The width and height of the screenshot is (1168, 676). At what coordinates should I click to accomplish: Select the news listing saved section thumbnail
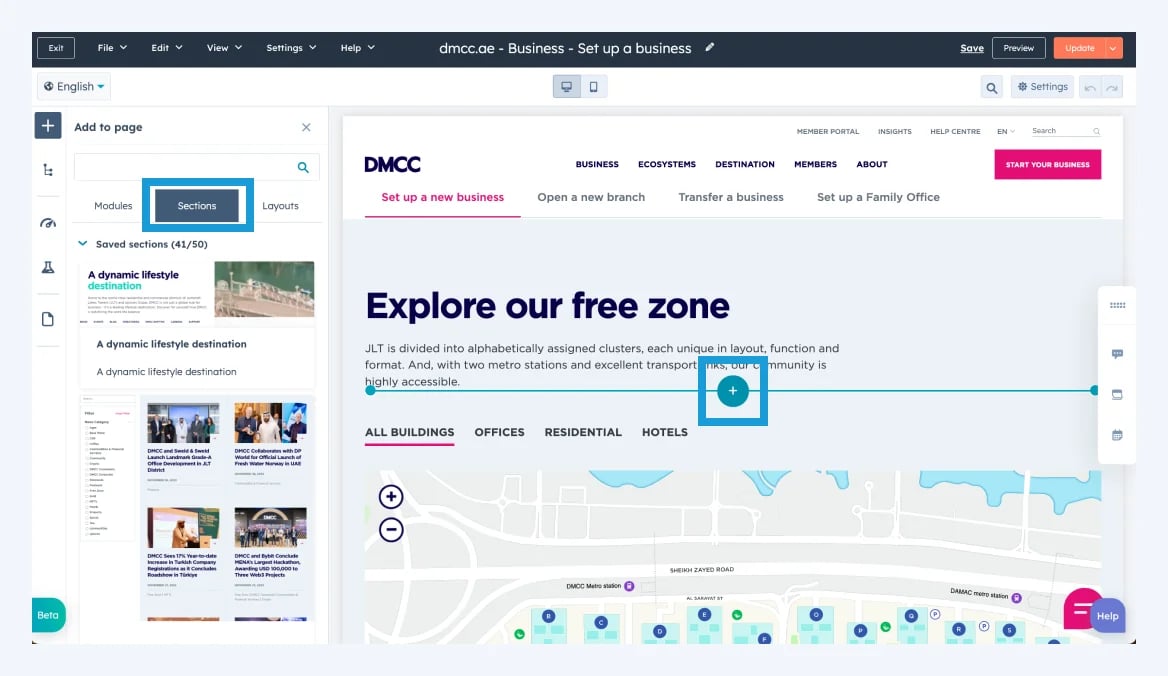point(197,508)
